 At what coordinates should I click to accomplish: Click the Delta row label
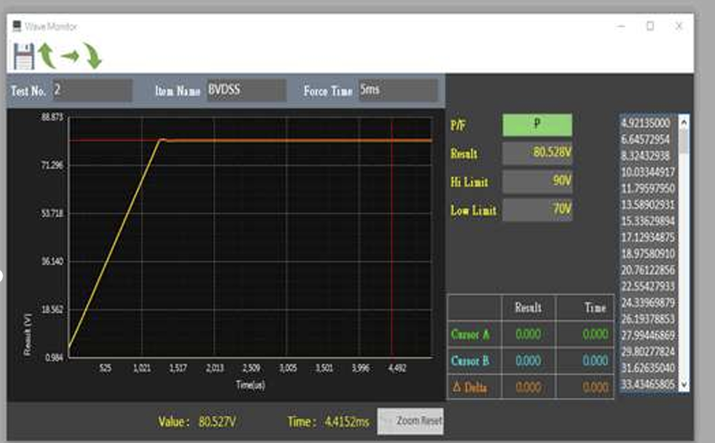[470, 388]
